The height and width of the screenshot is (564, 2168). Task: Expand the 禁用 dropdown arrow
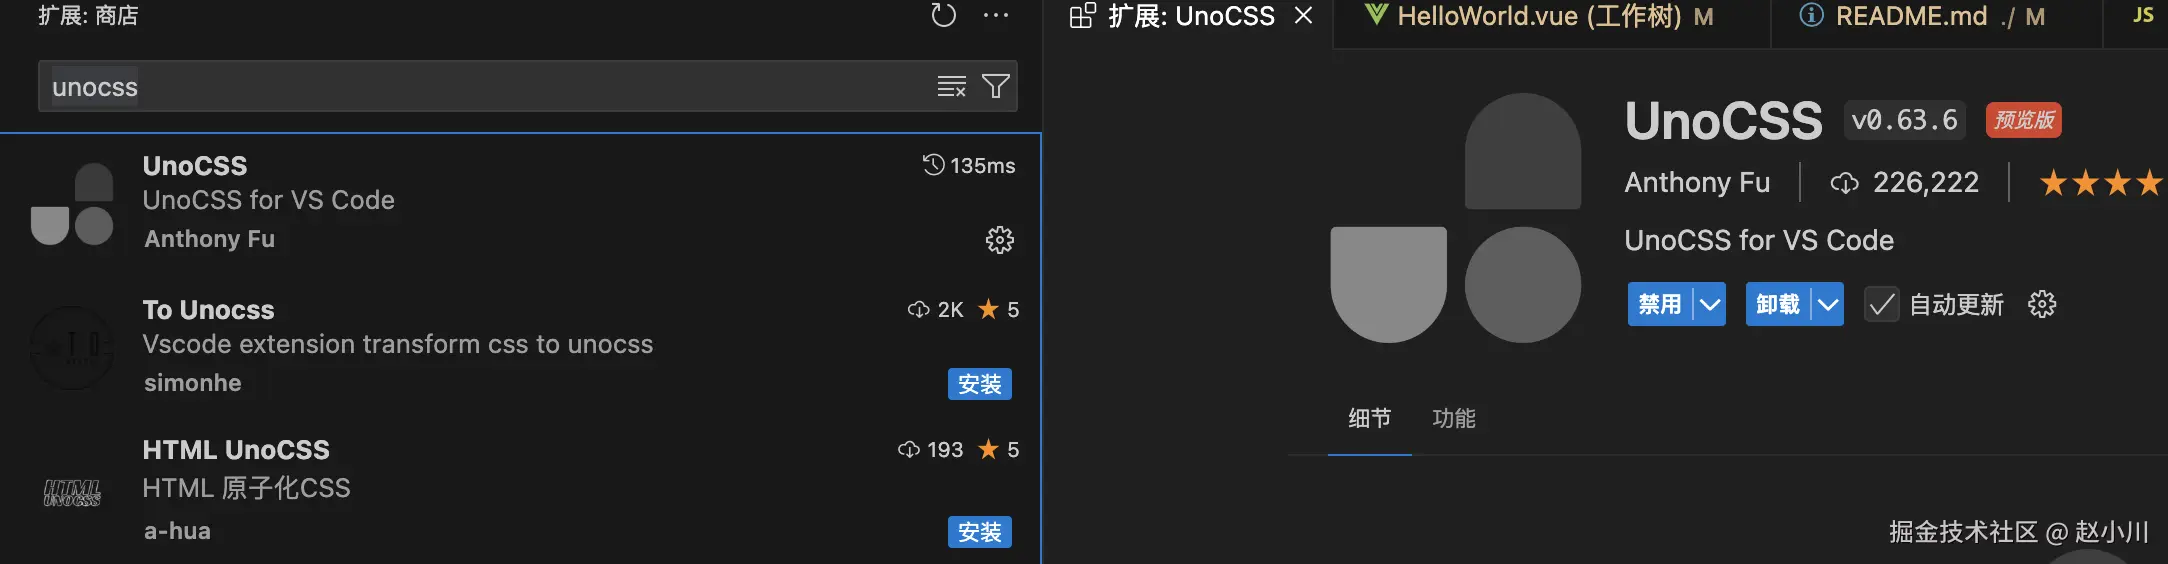point(1710,304)
